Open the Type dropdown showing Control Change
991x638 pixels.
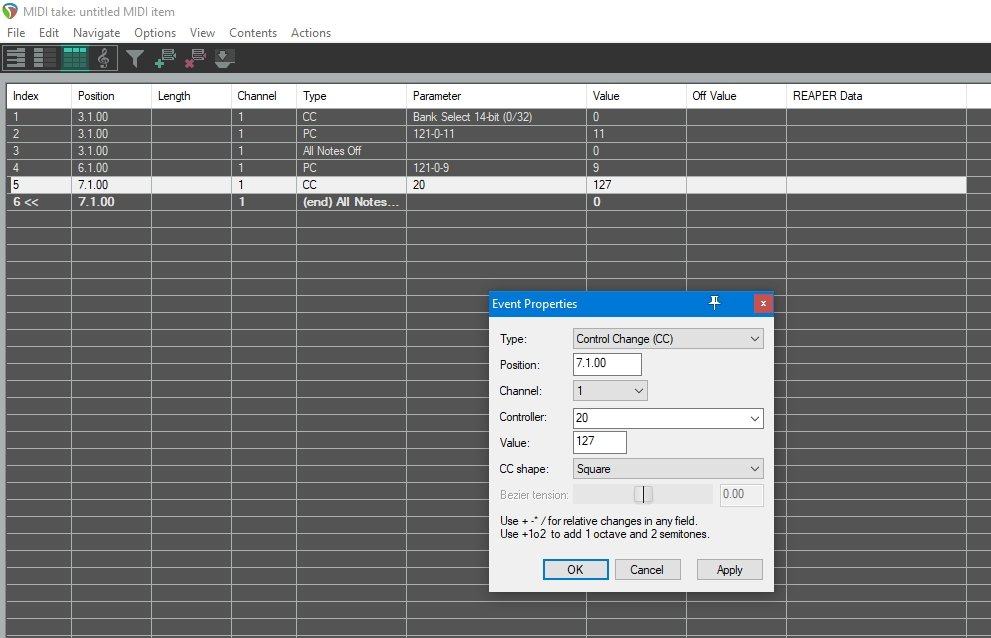tap(668, 339)
